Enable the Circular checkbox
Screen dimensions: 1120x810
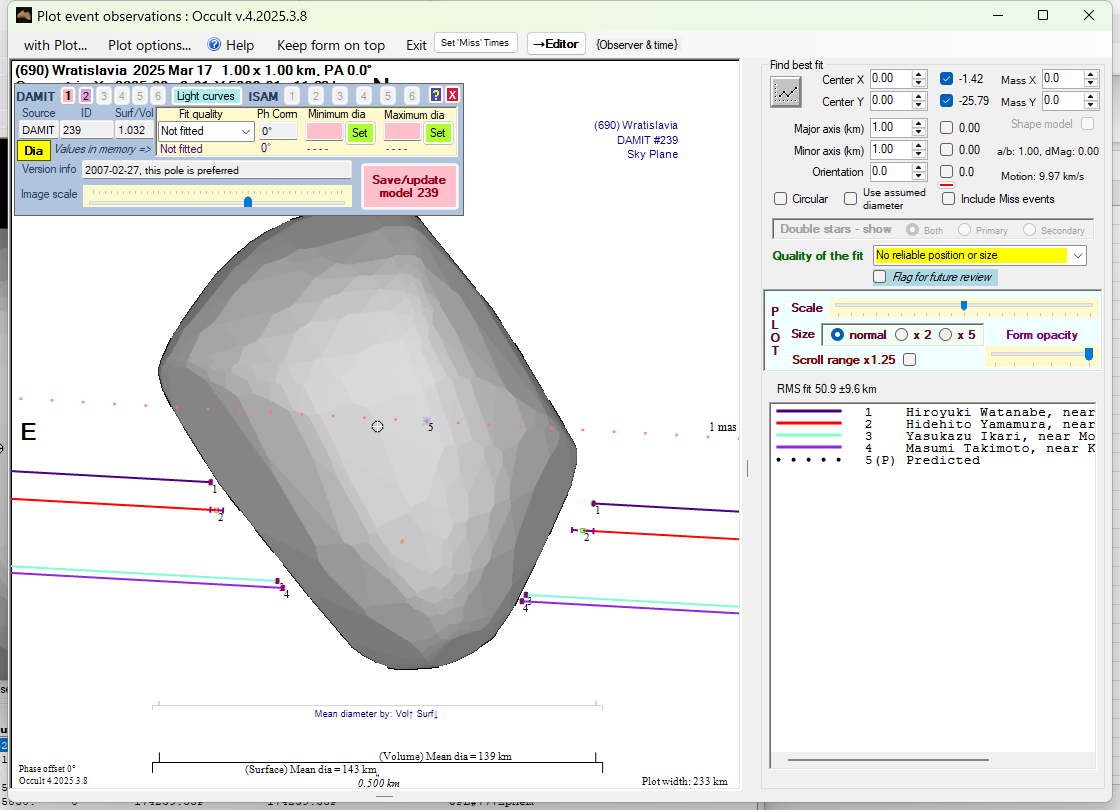[782, 199]
